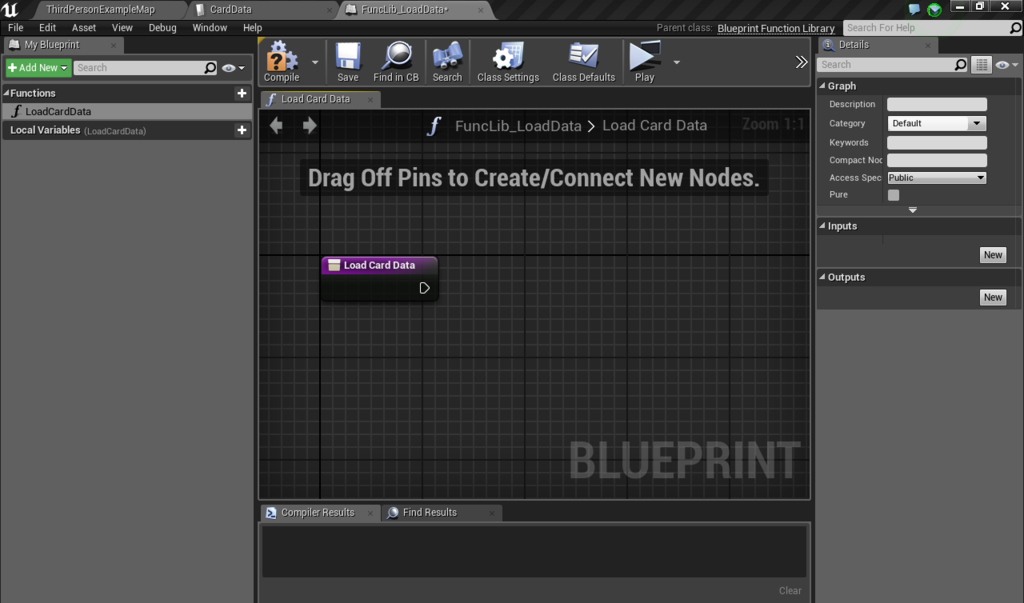1024x603 pixels.
Task: Open Blueprint Function Library parent class link
Action: coord(776,28)
